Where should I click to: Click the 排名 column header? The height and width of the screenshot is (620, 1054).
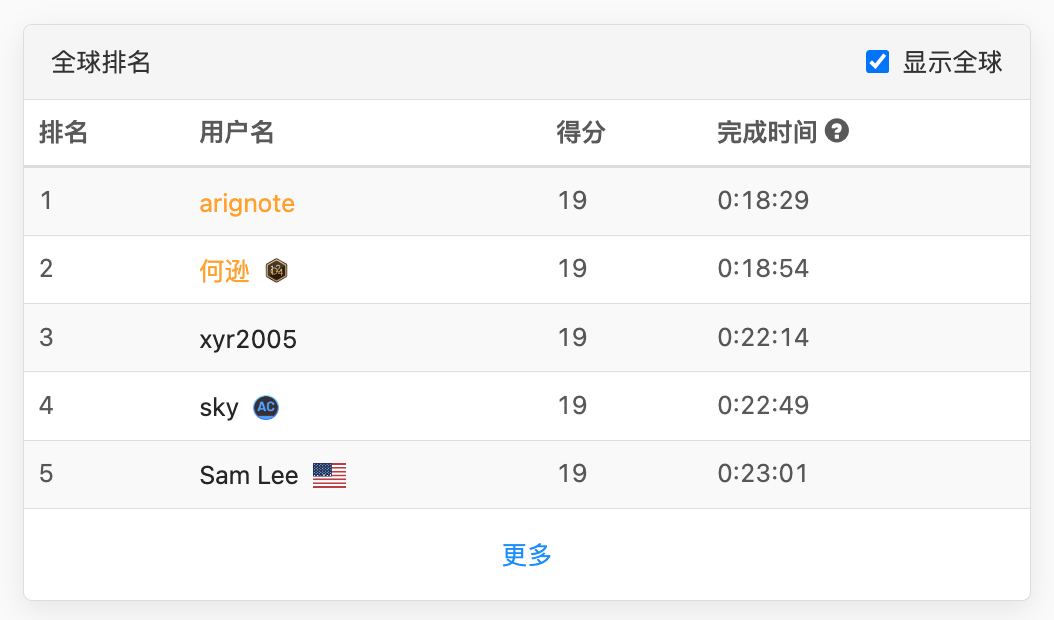pyautogui.click(x=64, y=131)
